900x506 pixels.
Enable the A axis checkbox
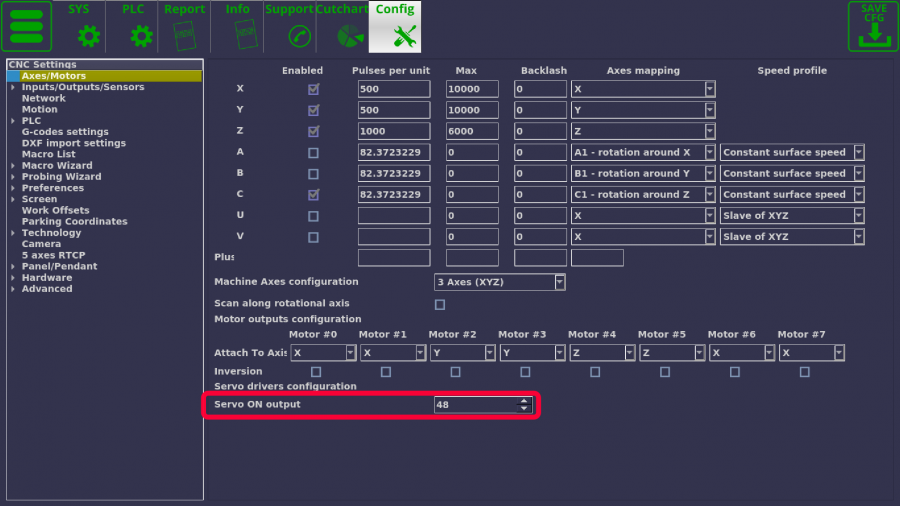314,153
